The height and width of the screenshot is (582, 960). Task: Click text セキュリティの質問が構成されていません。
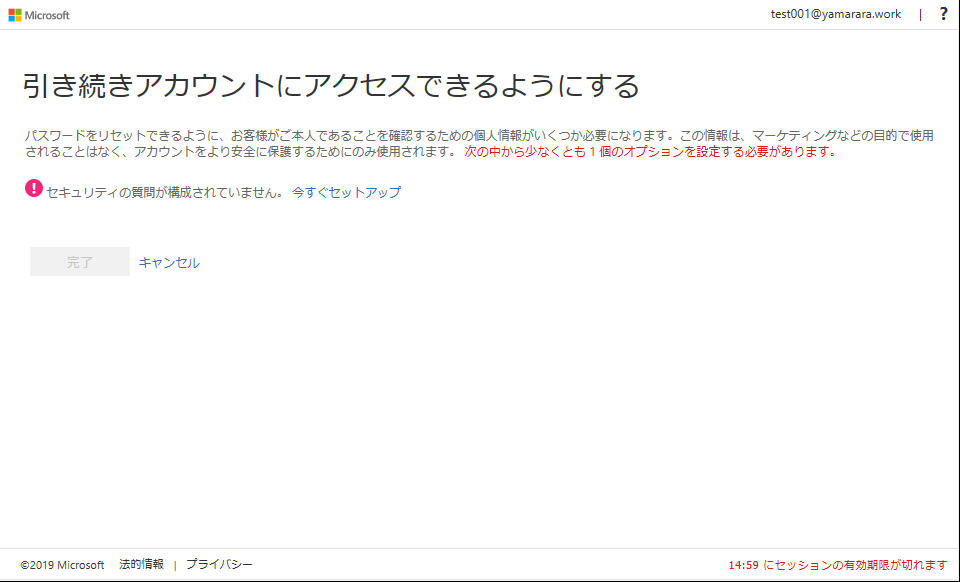(x=165, y=192)
